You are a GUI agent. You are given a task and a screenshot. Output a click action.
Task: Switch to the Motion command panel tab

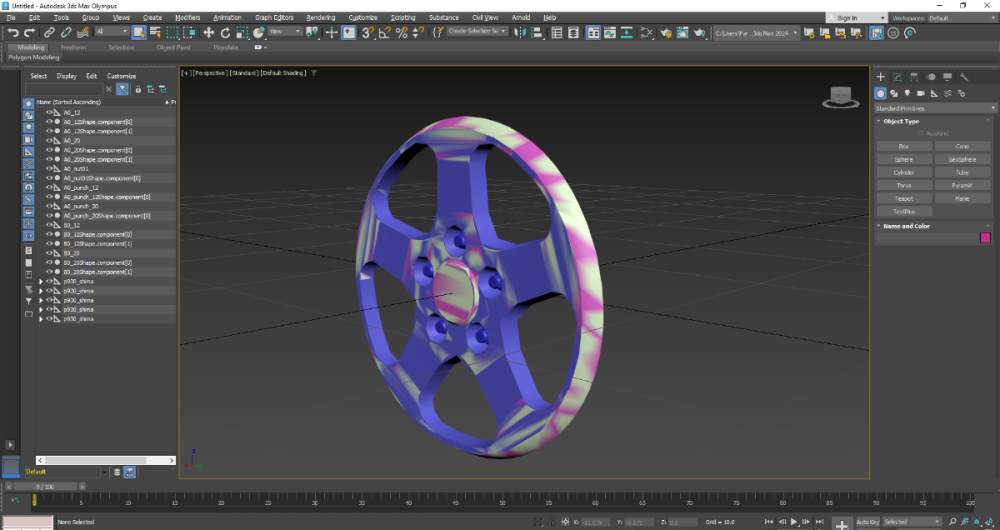tap(930, 77)
